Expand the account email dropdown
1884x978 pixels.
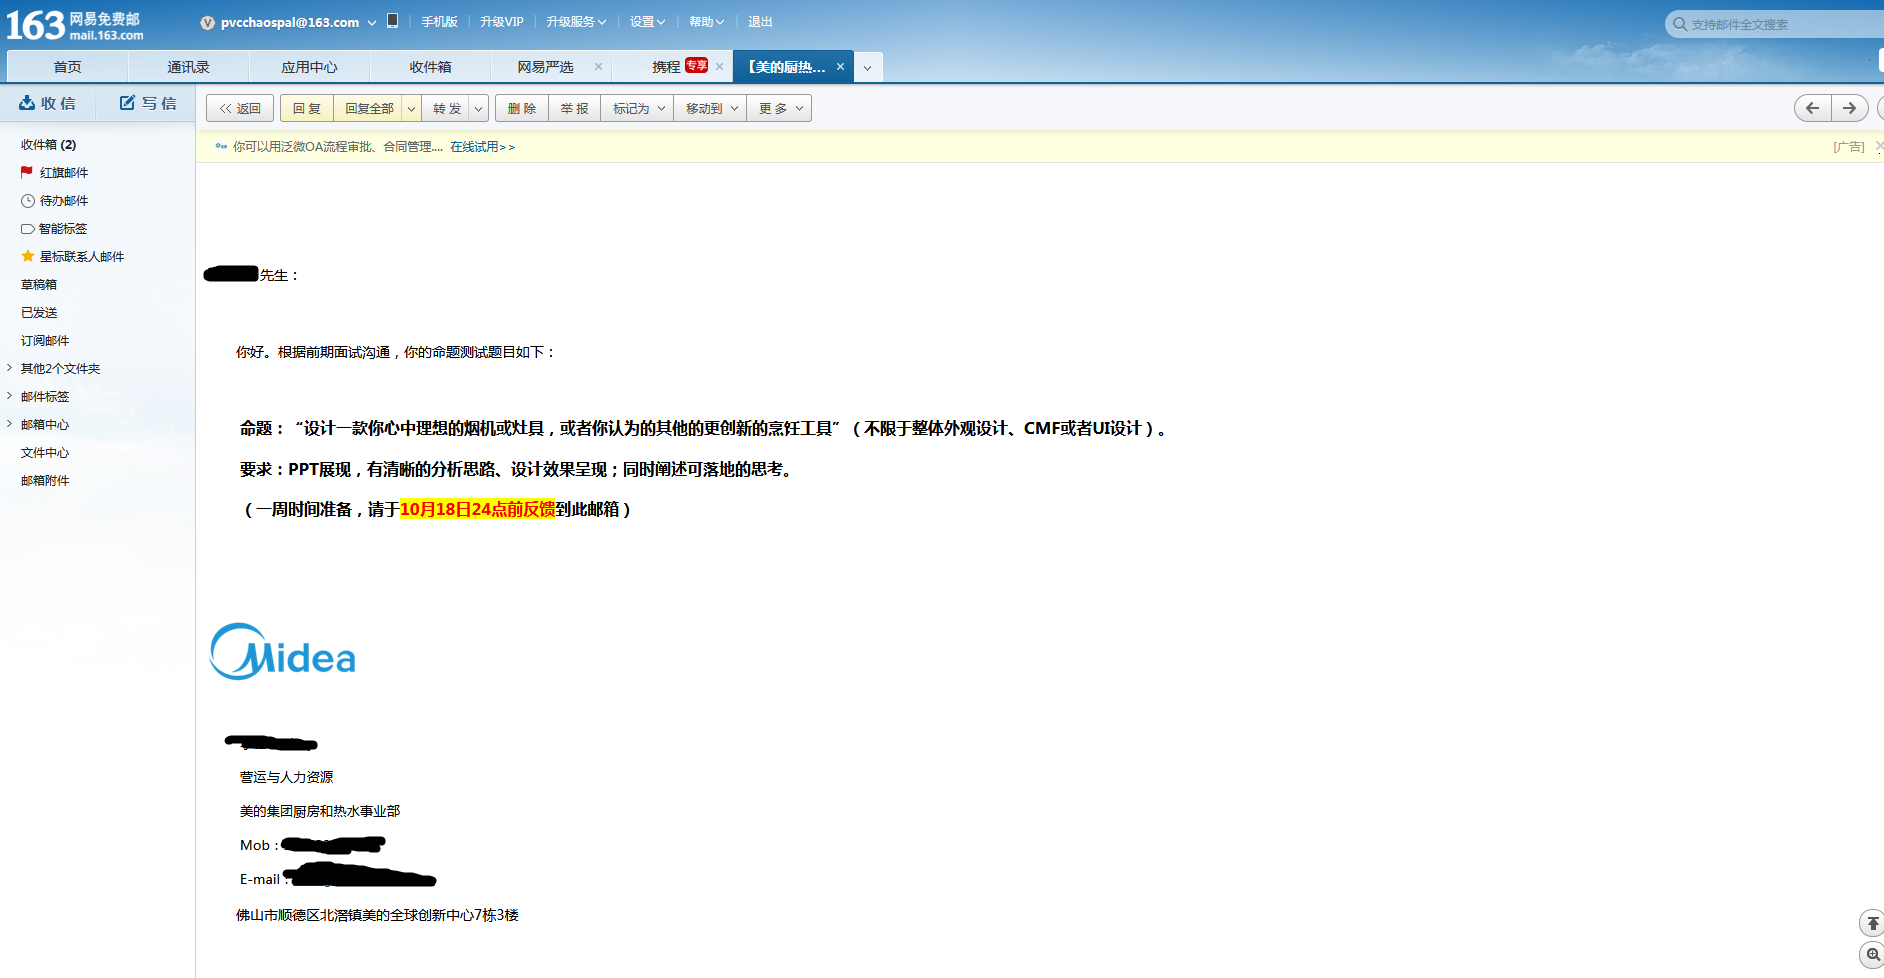tap(372, 23)
